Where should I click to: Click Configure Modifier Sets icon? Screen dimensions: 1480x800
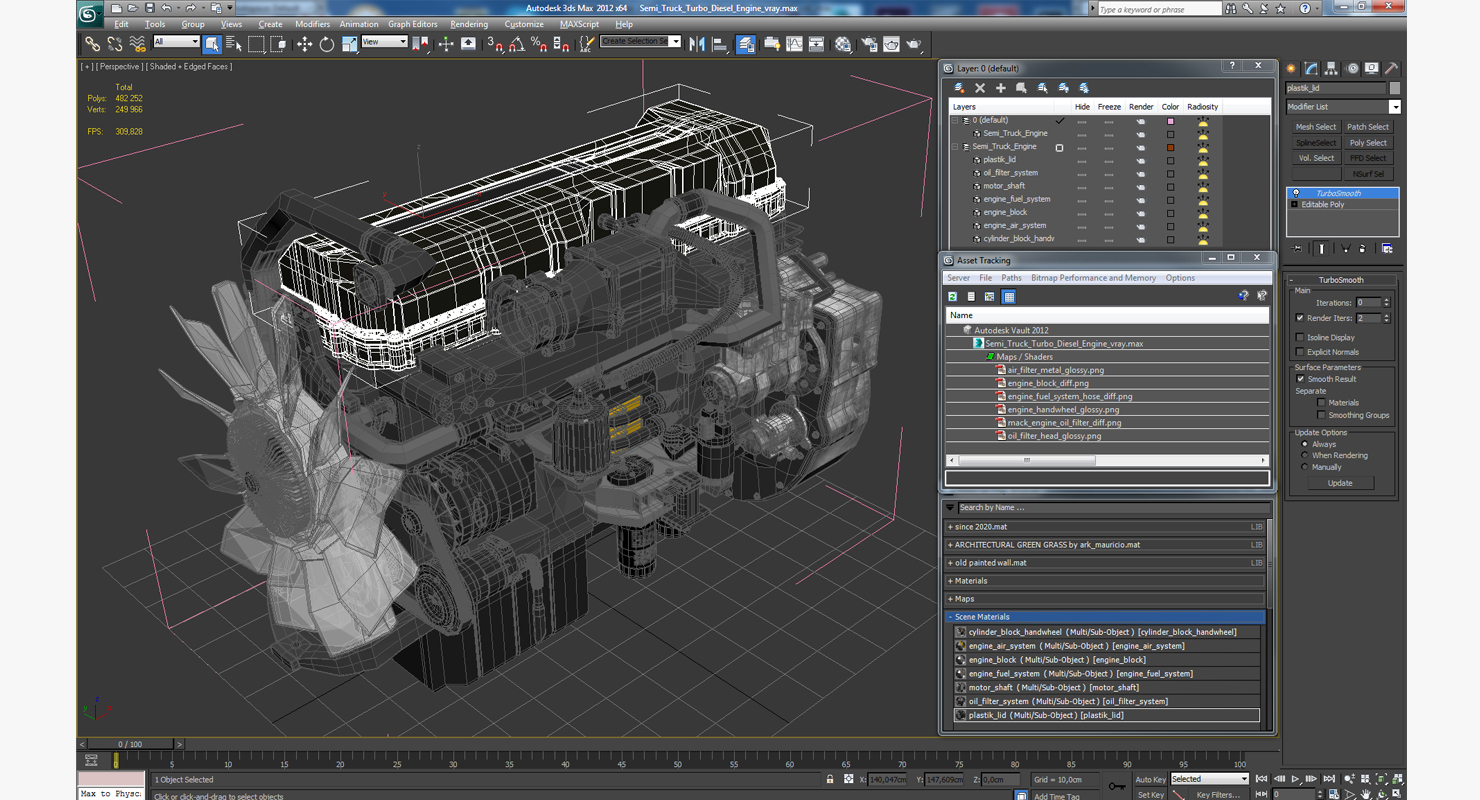click(x=1387, y=248)
